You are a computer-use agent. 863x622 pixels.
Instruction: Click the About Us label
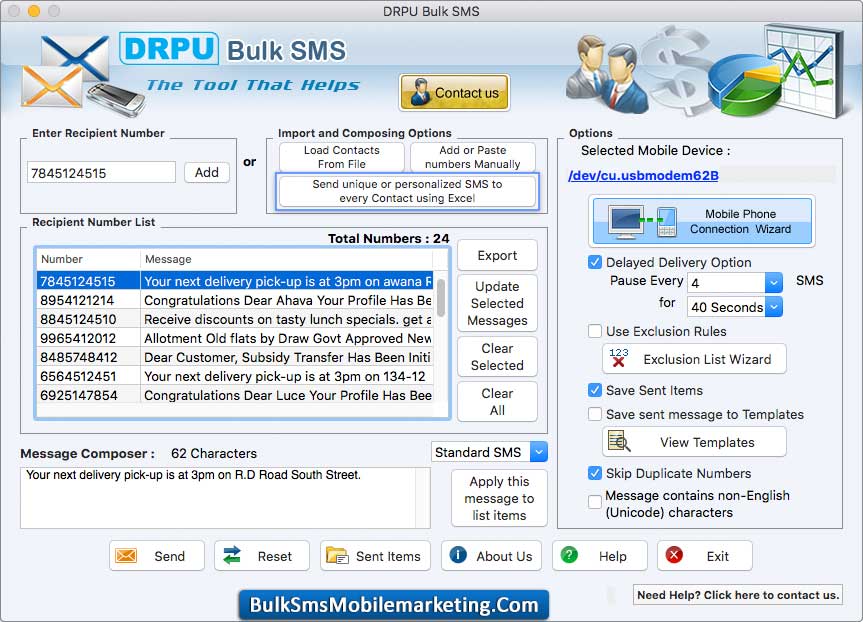point(504,556)
